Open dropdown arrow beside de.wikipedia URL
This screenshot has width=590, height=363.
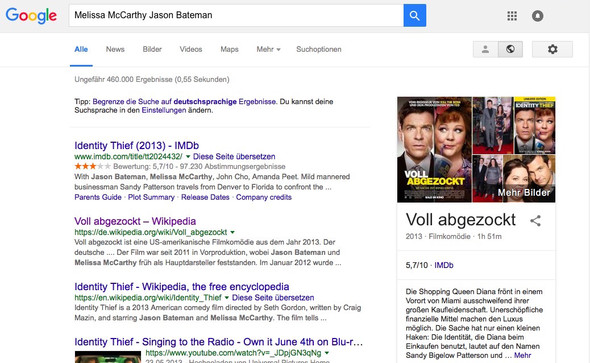[x=232, y=232]
